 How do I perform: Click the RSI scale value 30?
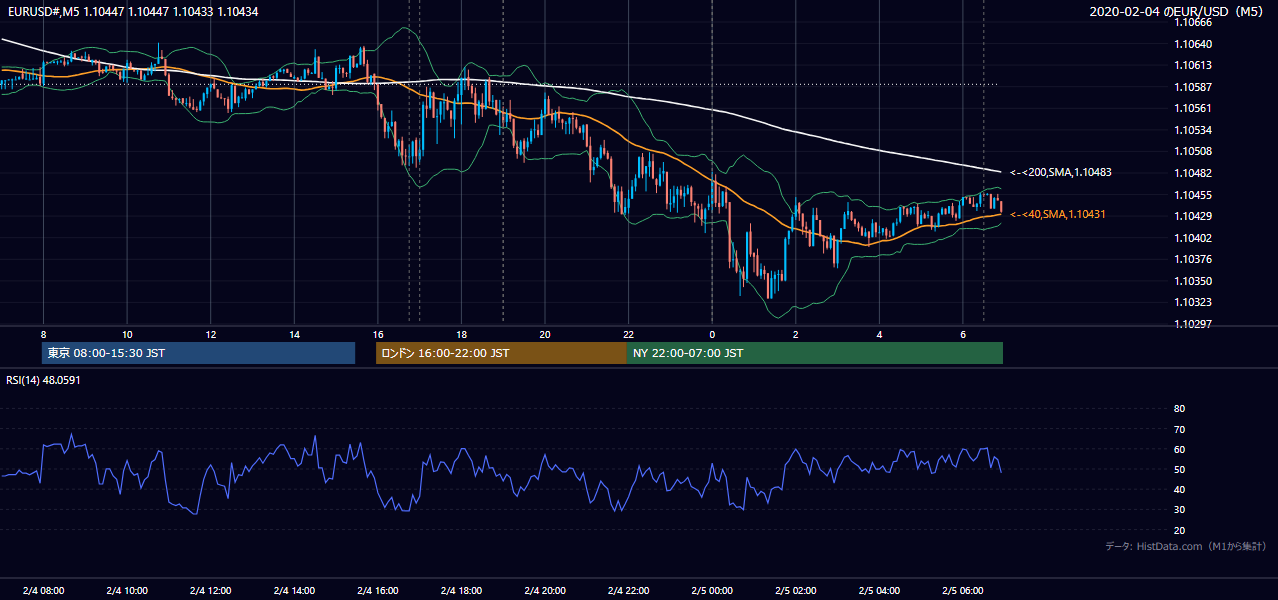point(1179,510)
